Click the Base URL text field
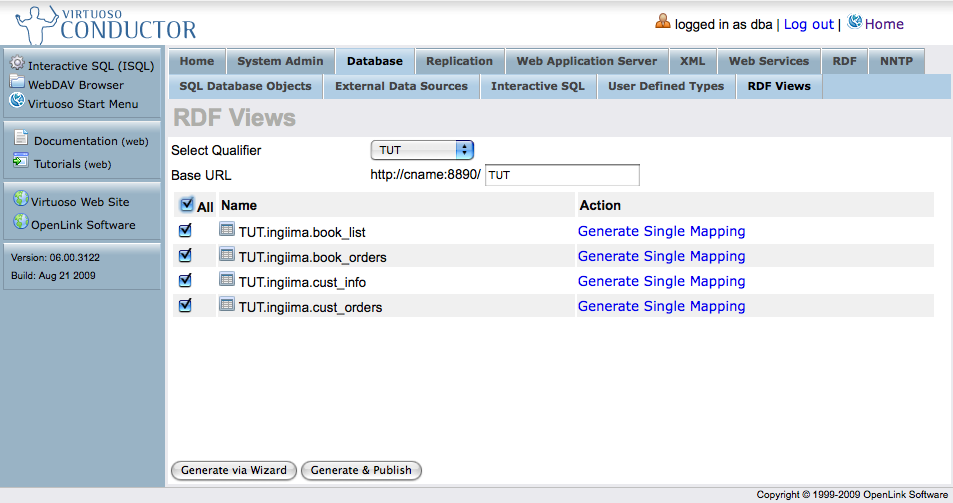 (x=561, y=175)
